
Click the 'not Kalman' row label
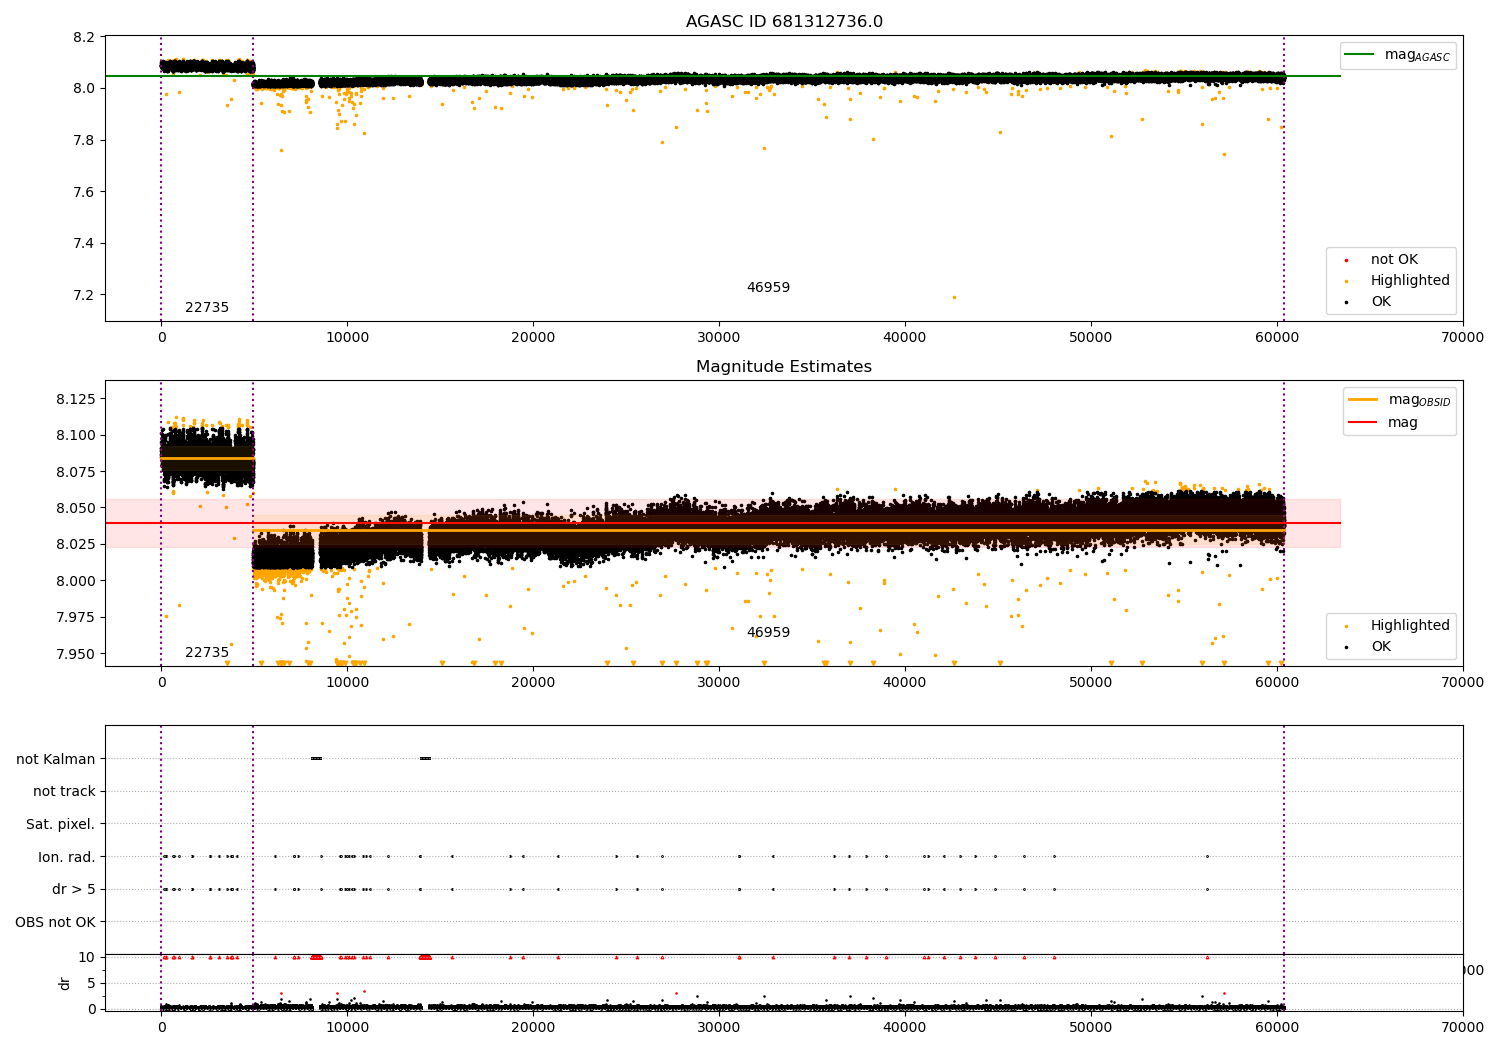click(x=56, y=759)
